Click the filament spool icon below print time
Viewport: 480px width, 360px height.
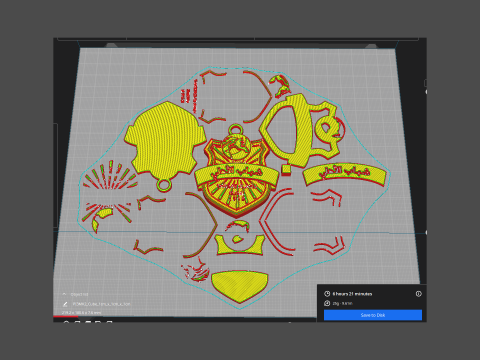tap(327, 303)
